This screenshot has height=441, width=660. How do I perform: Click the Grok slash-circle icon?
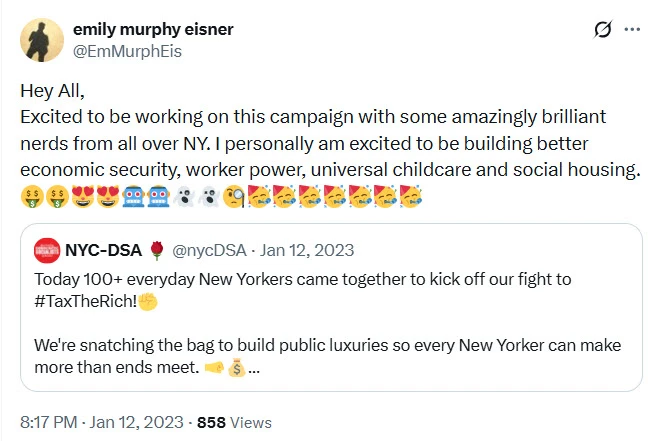coord(603,29)
